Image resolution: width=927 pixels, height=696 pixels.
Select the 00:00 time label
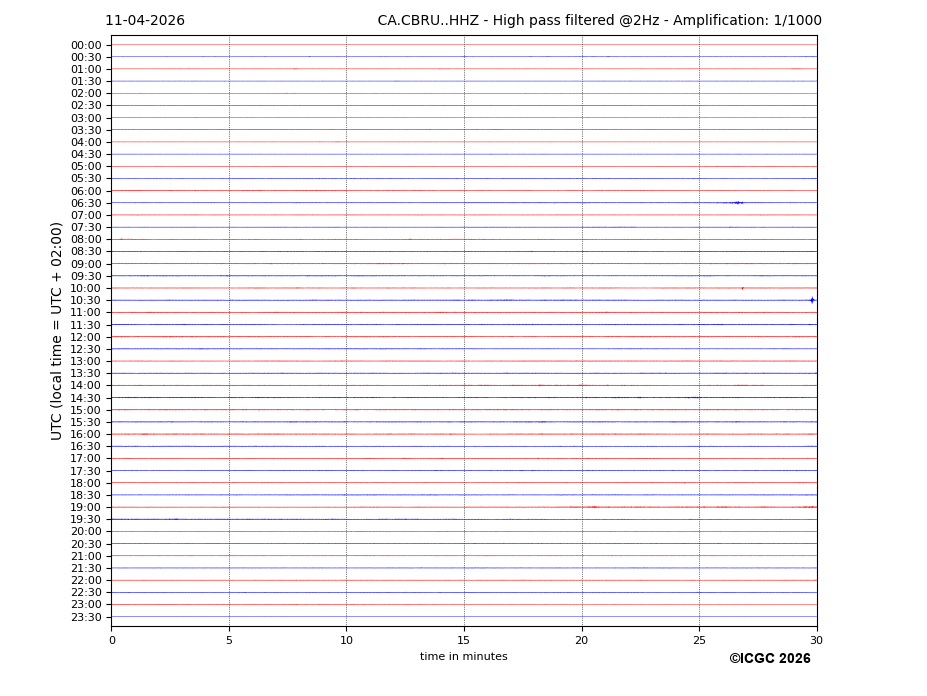[86, 45]
